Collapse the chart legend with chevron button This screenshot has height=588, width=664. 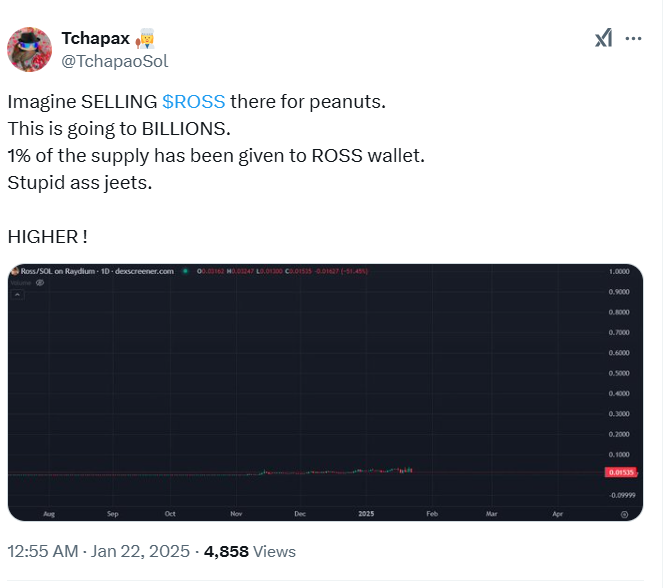coord(17,295)
